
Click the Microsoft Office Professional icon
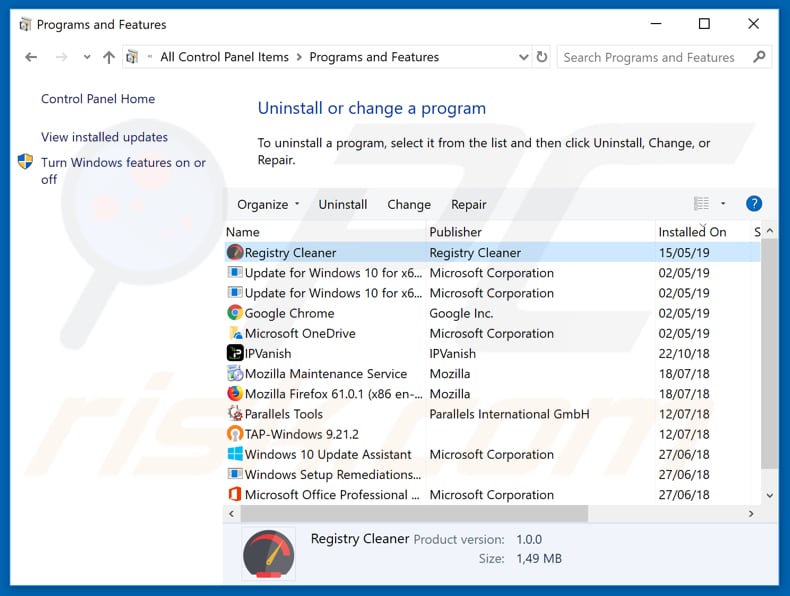(x=235, y=495)
